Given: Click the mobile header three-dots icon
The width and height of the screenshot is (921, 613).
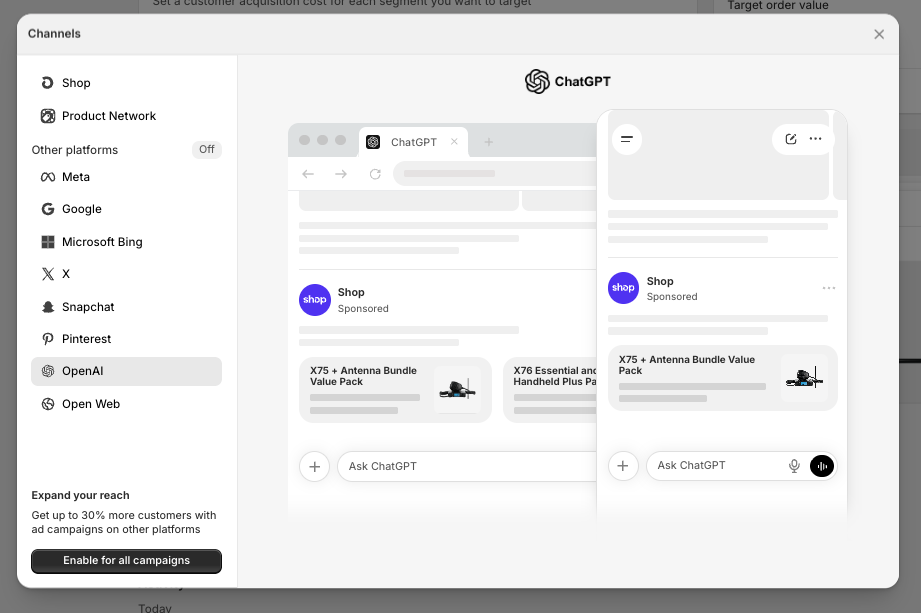Looking at the screenshot, I should pyautogui.click(x=815, y=139).
